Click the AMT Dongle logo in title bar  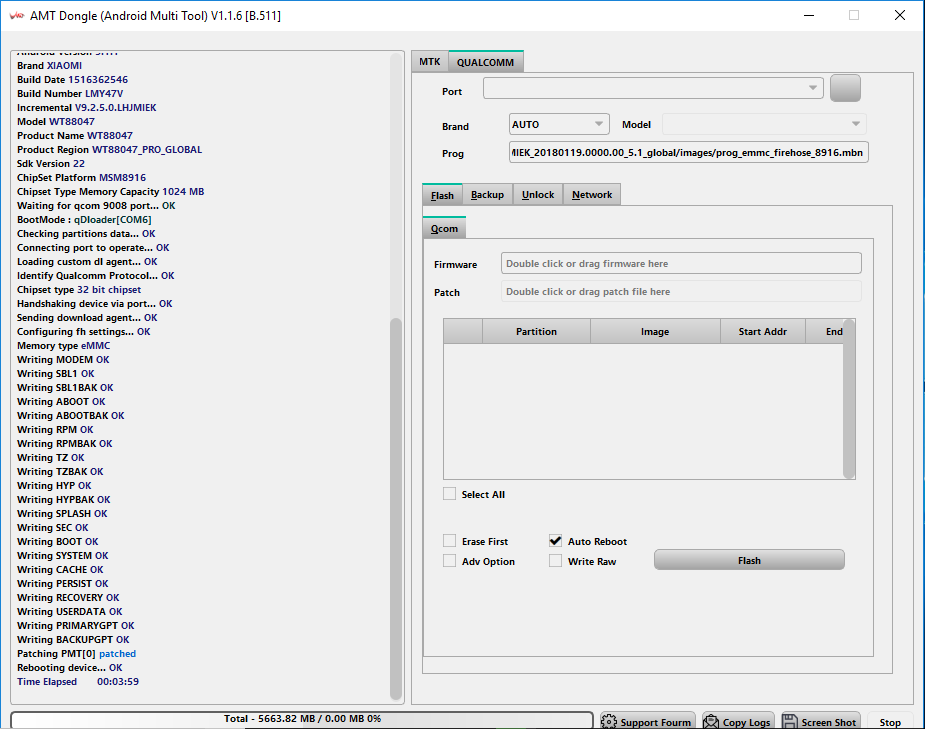tap(17, 16)
